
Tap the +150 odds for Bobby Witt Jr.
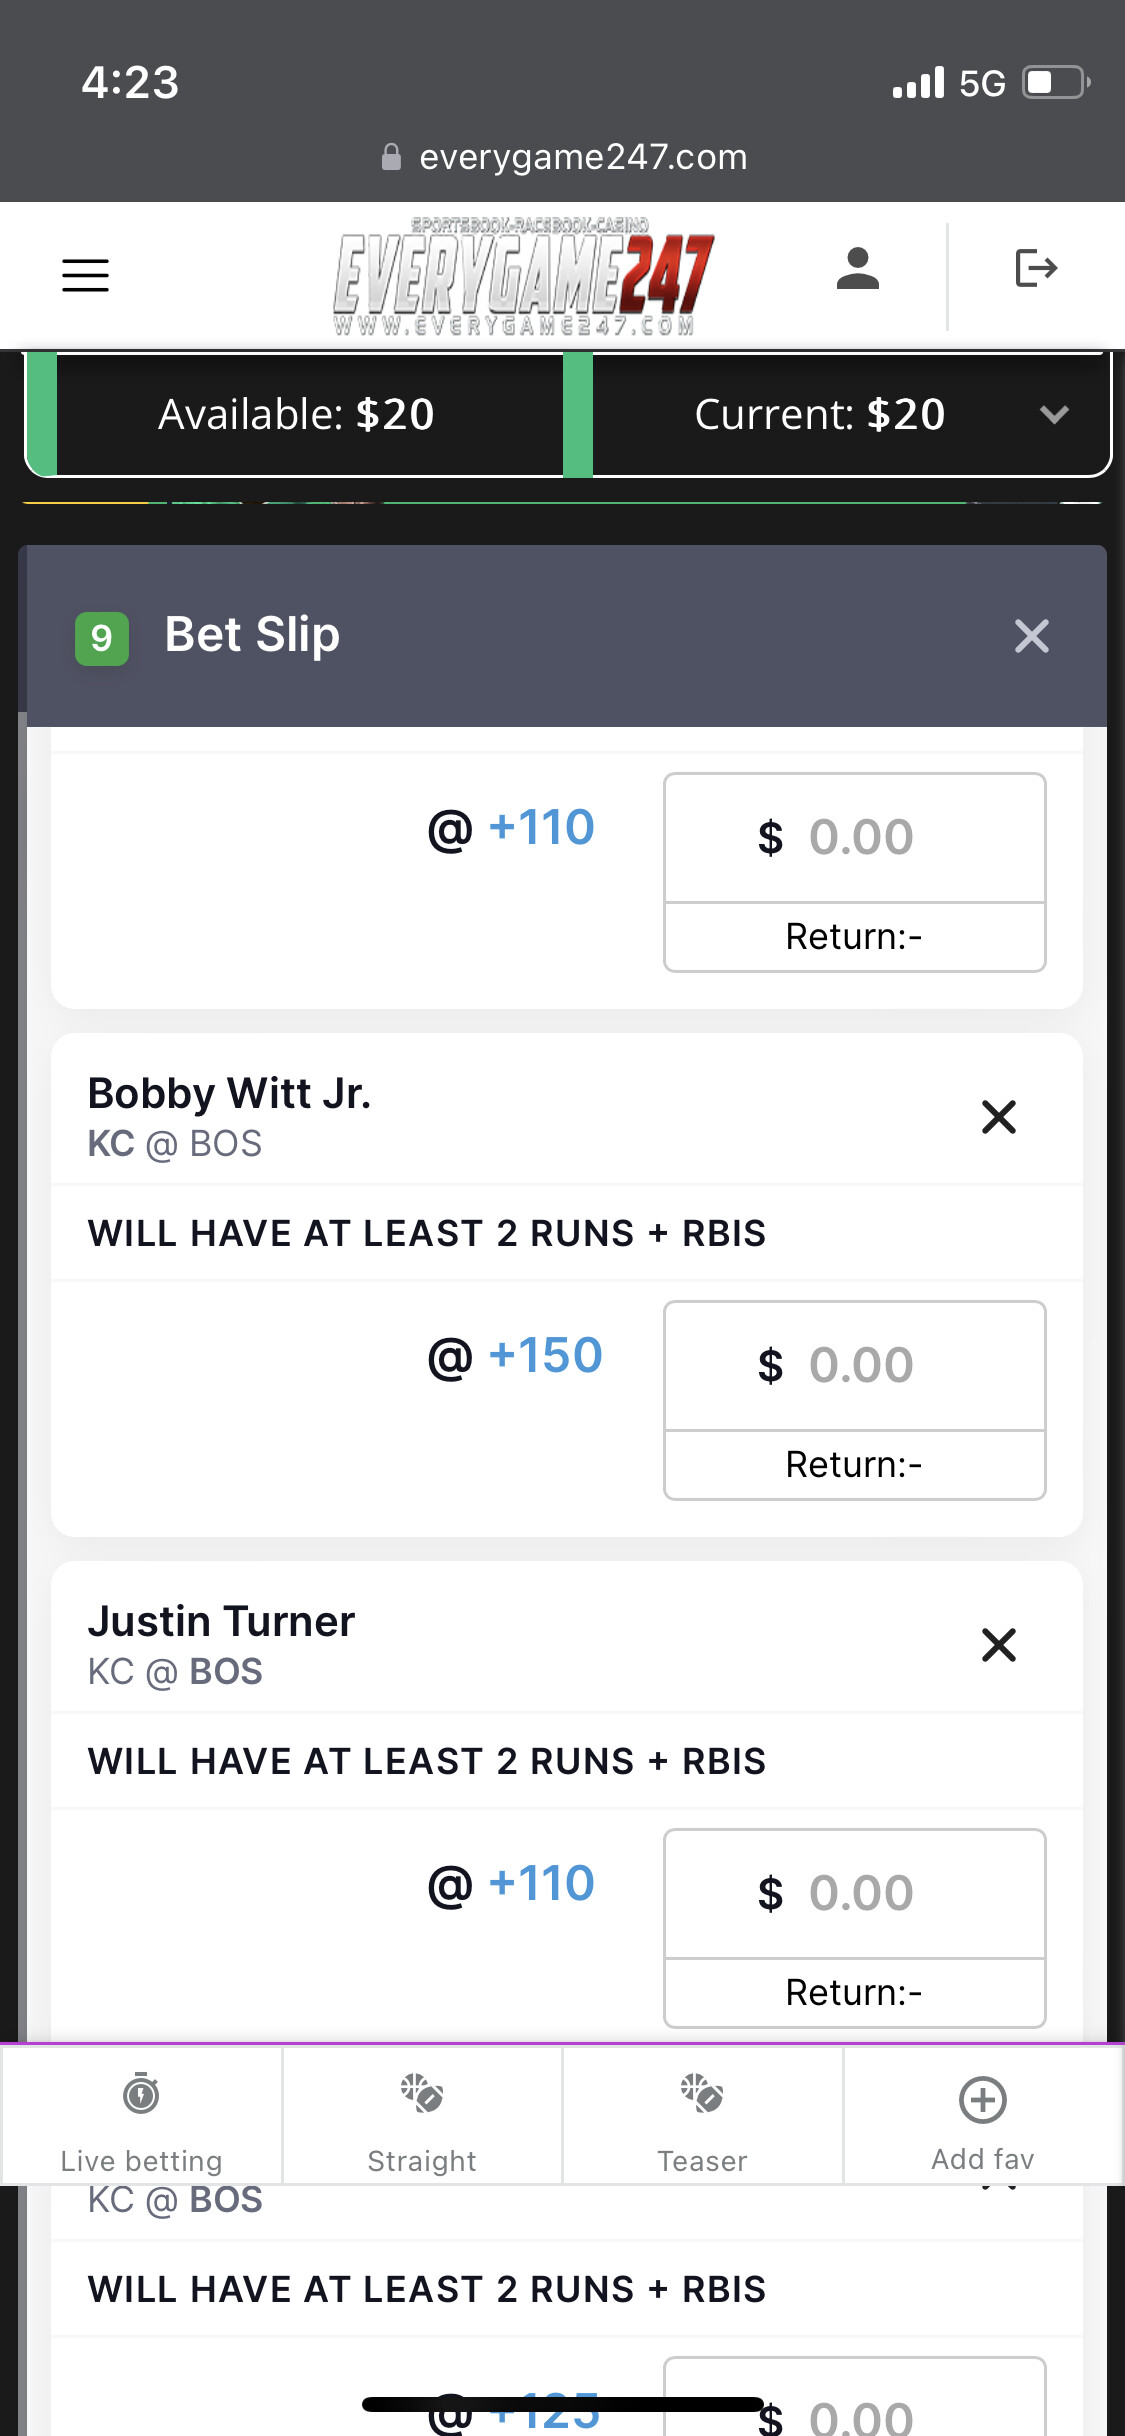click(545, 1356)
